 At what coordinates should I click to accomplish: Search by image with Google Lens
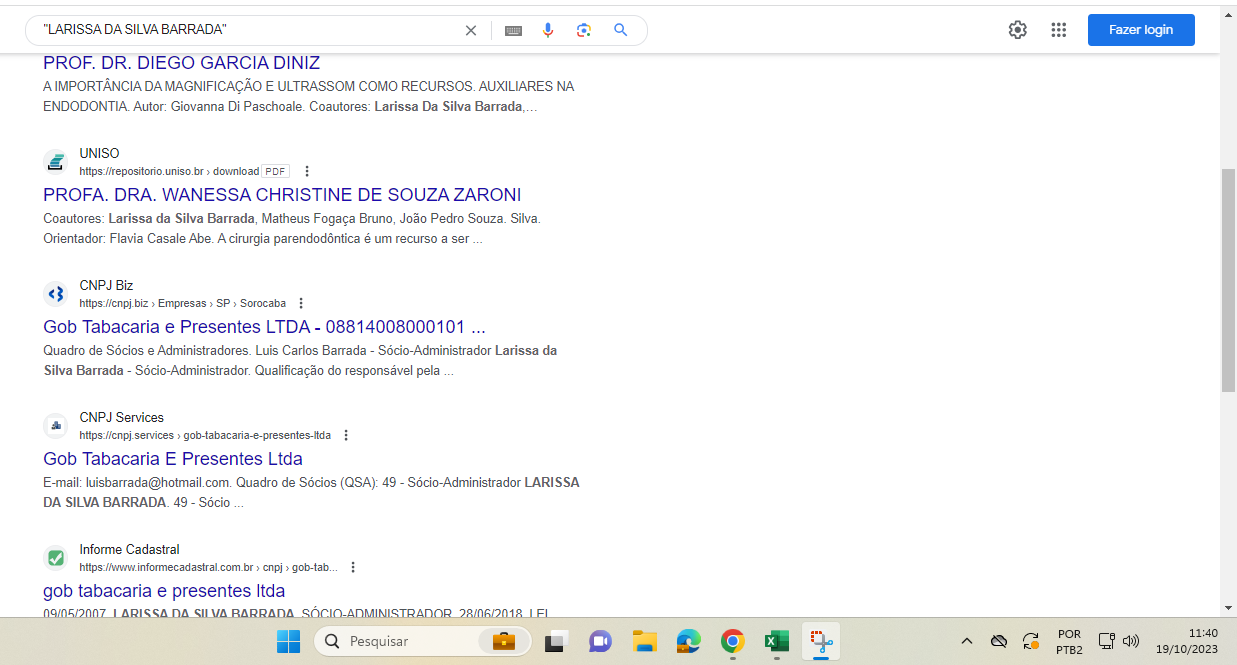(584, 30)
